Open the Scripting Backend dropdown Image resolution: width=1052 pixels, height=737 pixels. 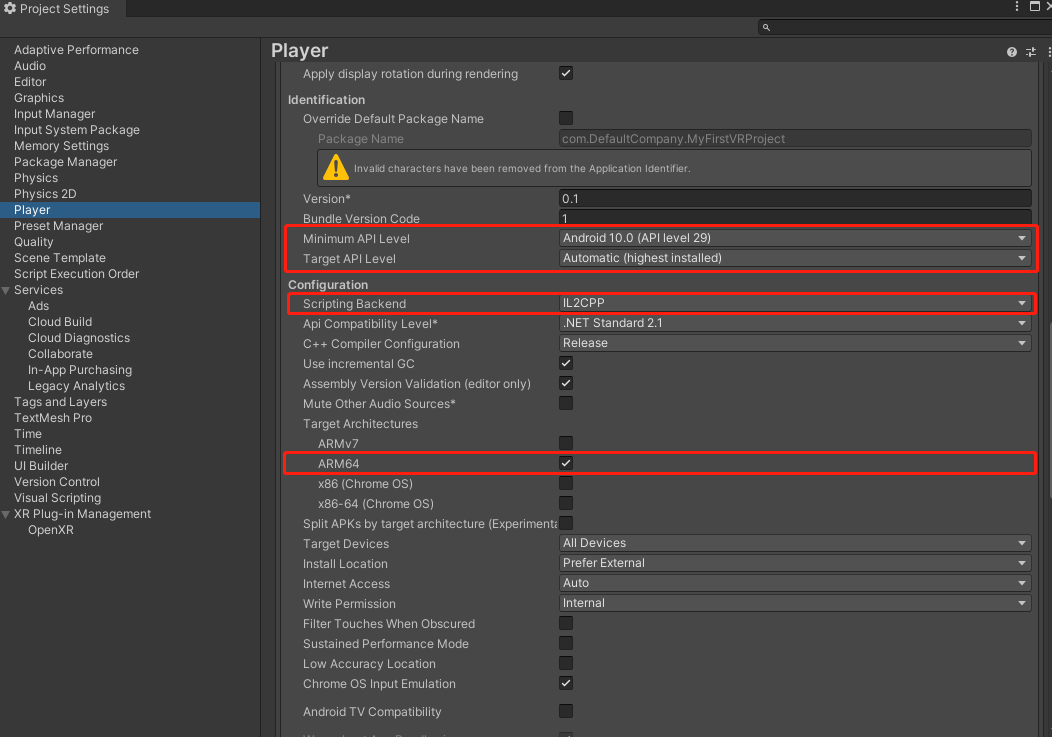[x=795, y=303]
